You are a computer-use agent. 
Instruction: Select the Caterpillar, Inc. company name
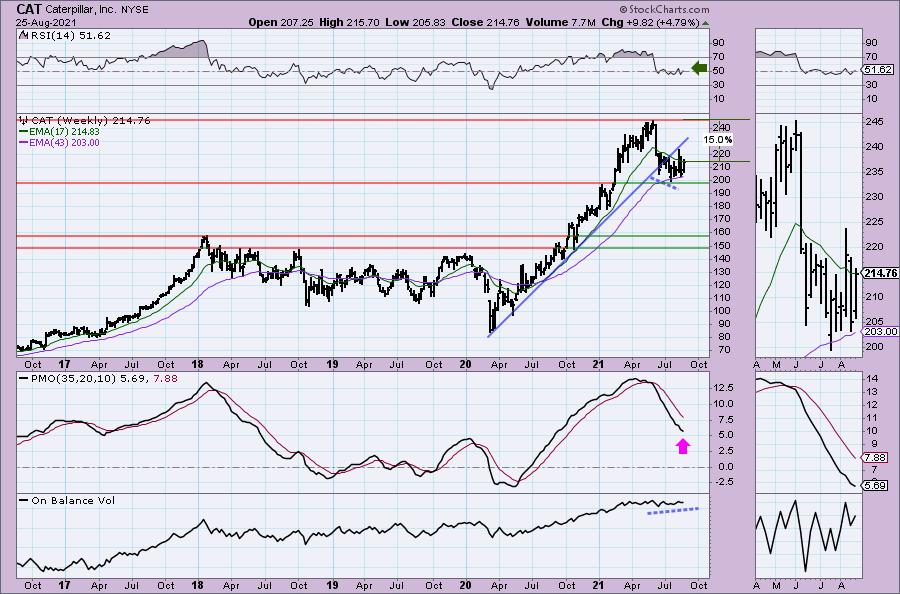click(x=83, y=10)
